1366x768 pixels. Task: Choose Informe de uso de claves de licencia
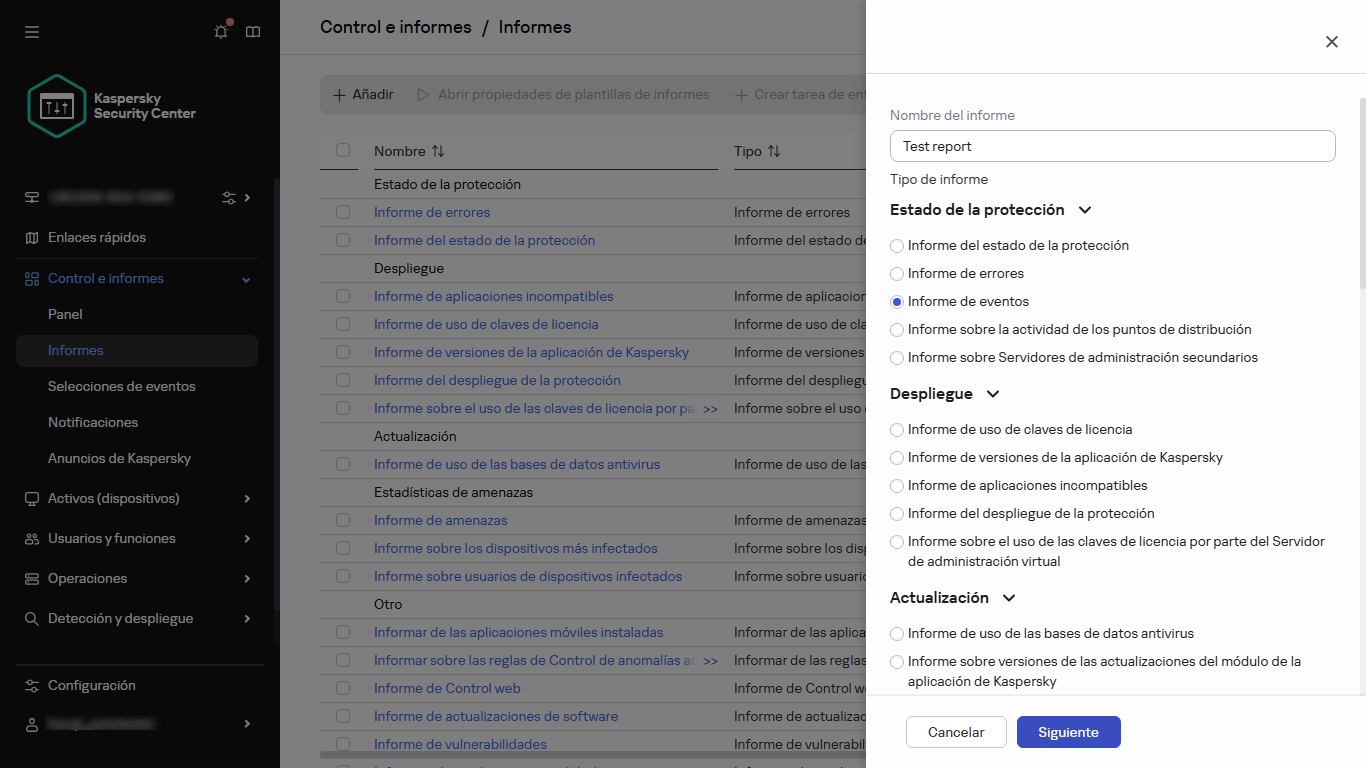[x=897, y=430]
